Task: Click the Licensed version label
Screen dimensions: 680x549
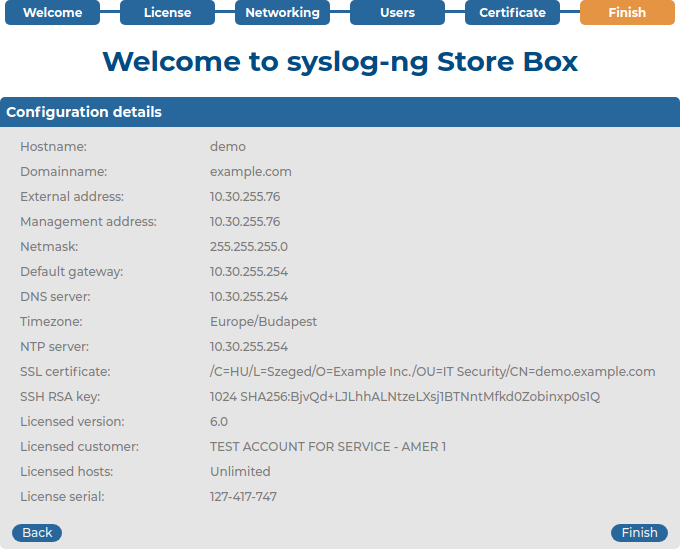Action: (x=72, y=422)
